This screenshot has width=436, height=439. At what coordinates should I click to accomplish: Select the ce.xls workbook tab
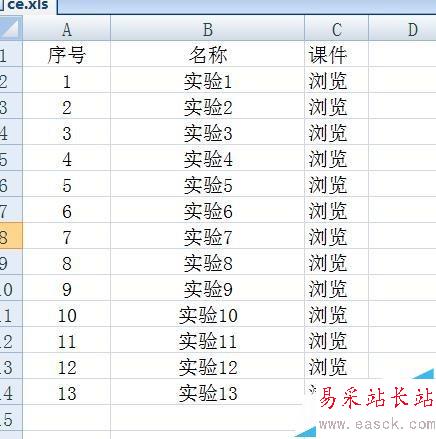pyautogui.click(x=28, y=5)
